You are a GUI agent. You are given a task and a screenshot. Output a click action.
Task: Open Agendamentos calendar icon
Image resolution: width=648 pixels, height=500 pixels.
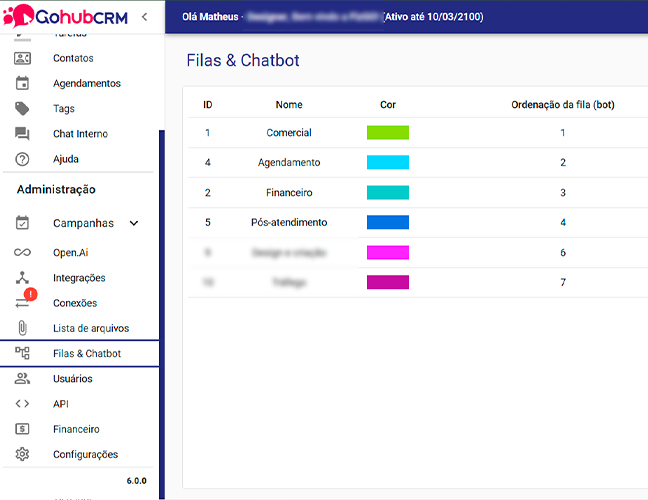[x=22, y=84]
